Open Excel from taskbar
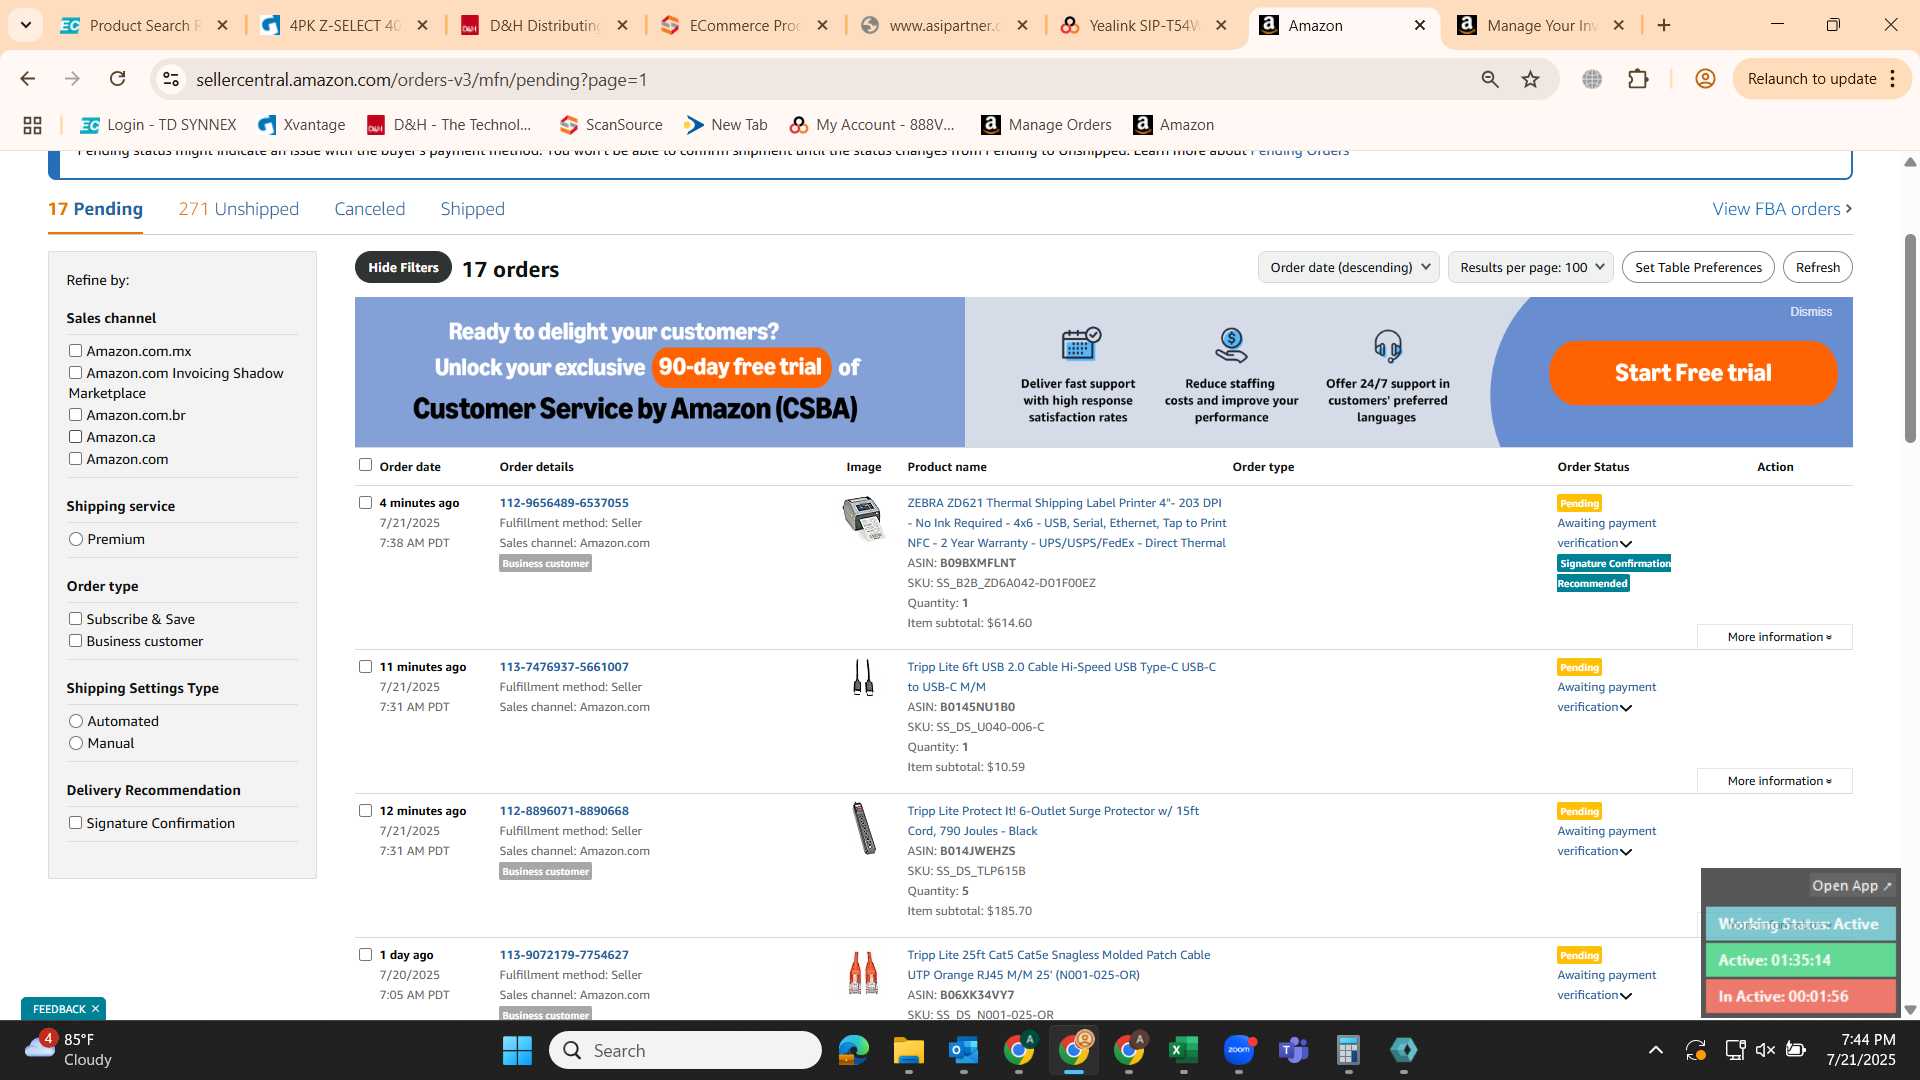This screenshot has height=1080, width=1920. click(x=1183, y=1050)
